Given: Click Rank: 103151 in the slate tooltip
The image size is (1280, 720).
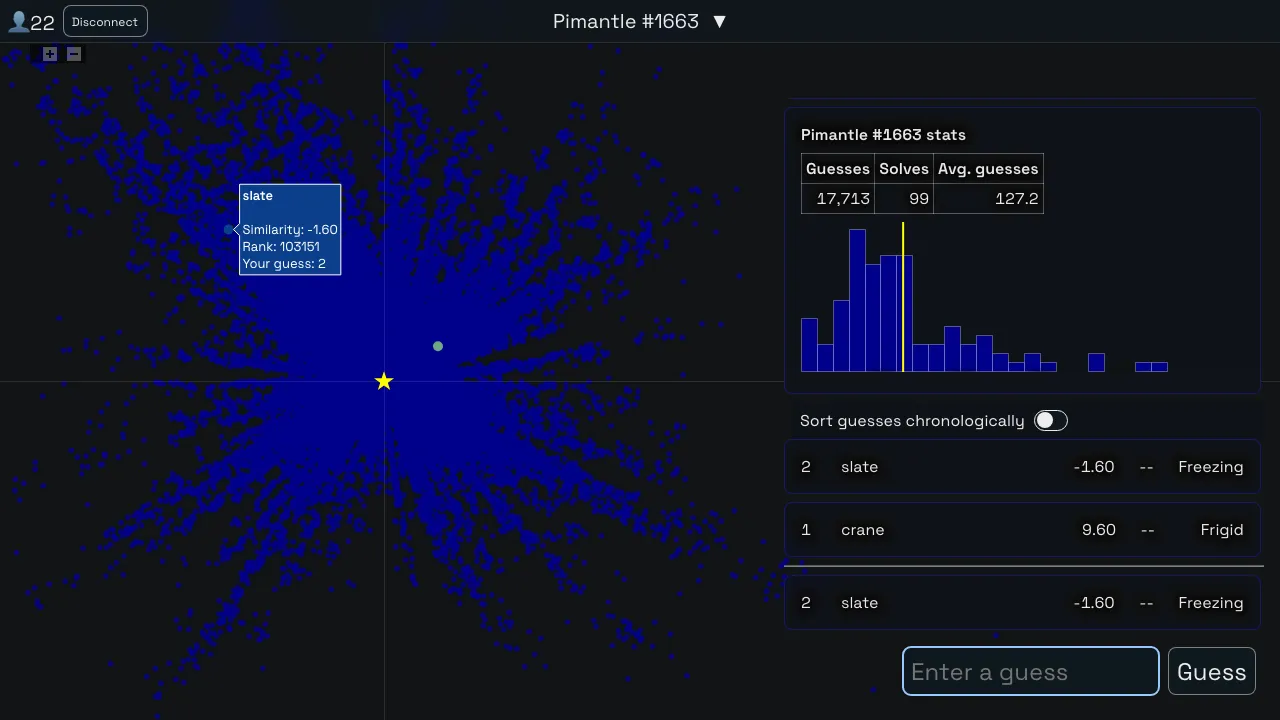Looking at the screenshot, I should pyautogui.click(x=281, y=247).
